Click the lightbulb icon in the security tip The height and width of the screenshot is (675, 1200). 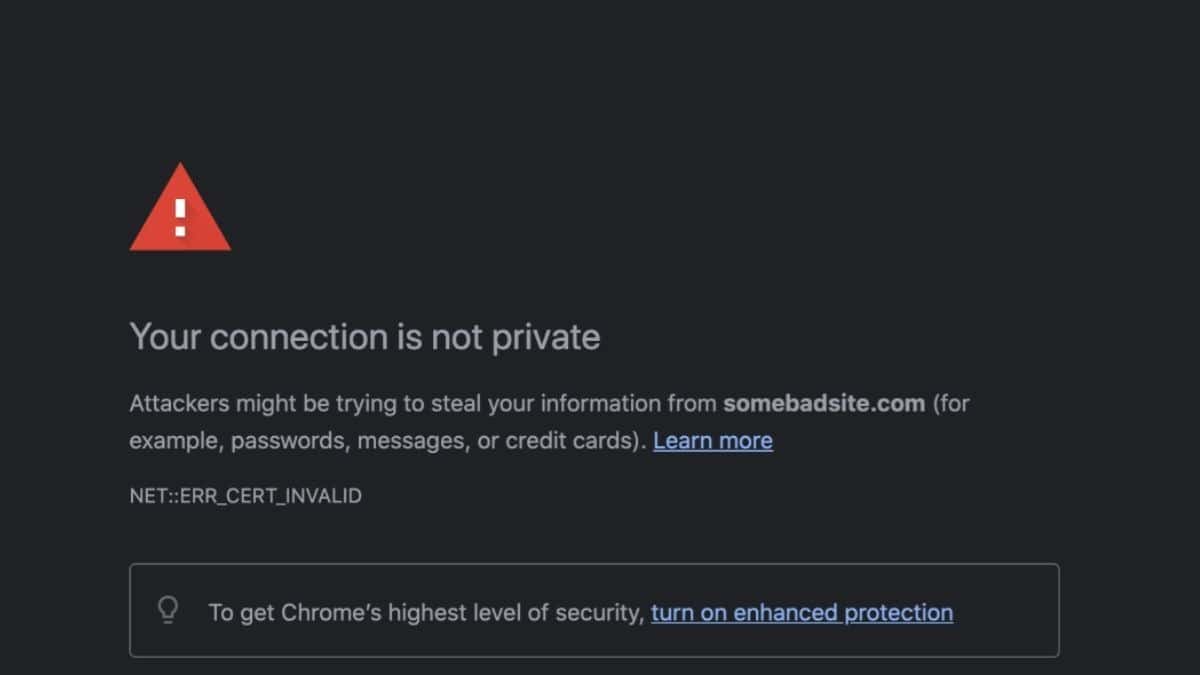pyautogui.click(x=169, y=610)
